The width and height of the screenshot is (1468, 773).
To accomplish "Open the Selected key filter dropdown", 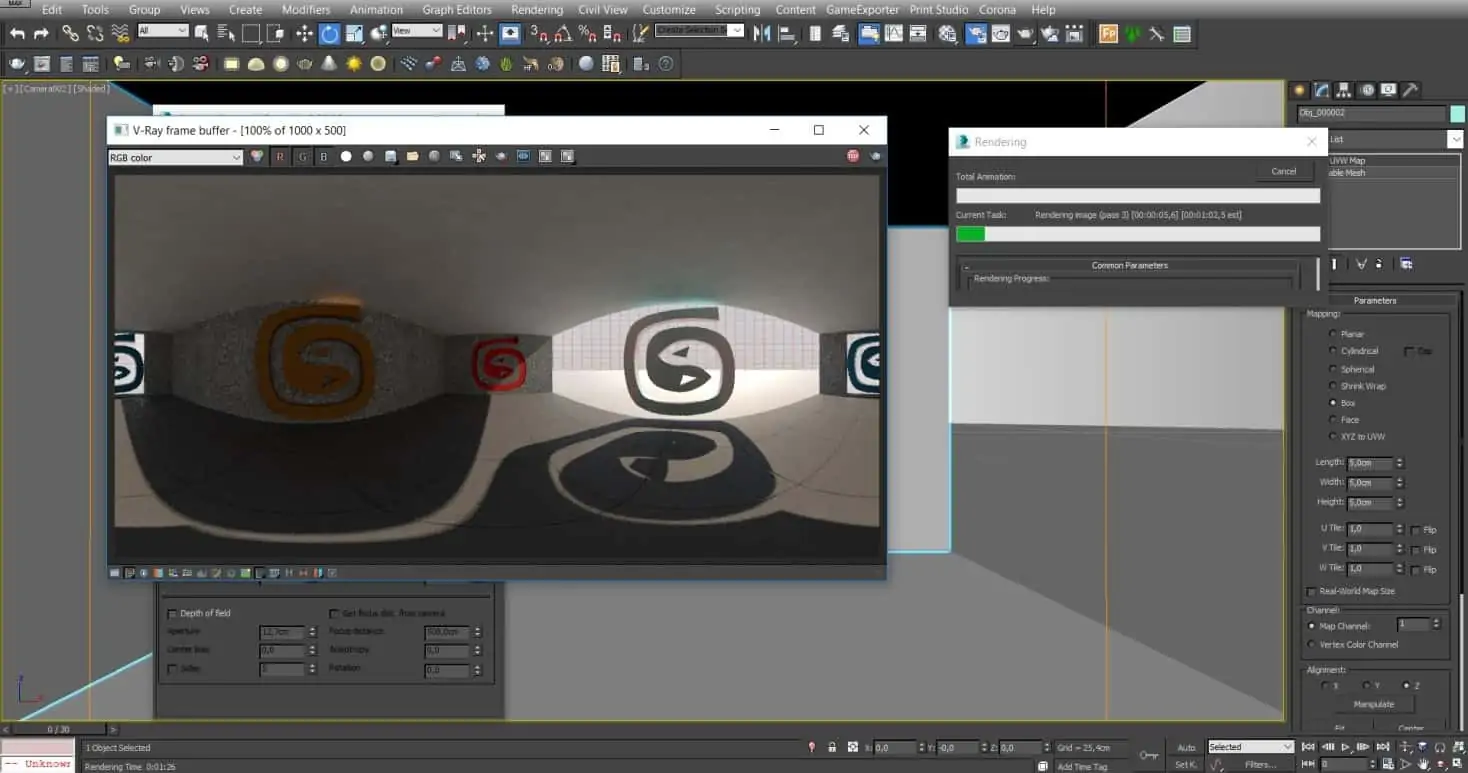I will [x=1250, y=746].
